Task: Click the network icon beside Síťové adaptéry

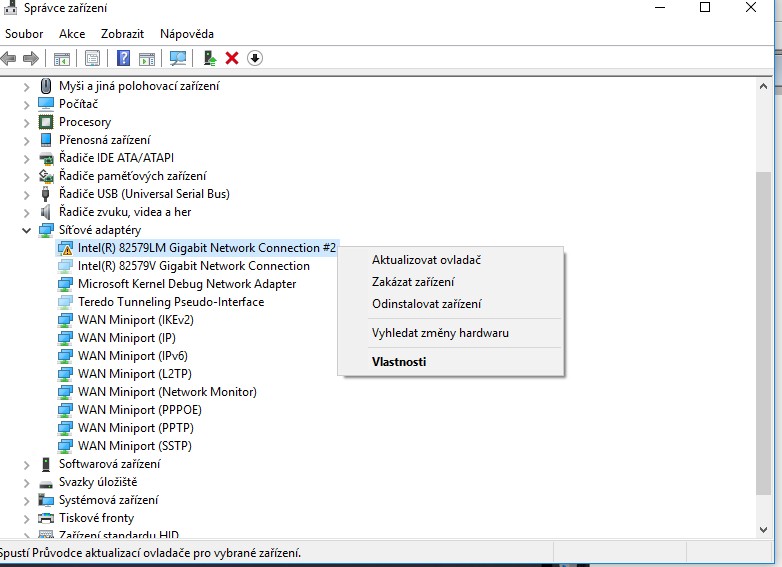Action: pyautogui.click(x=46, y=230)
